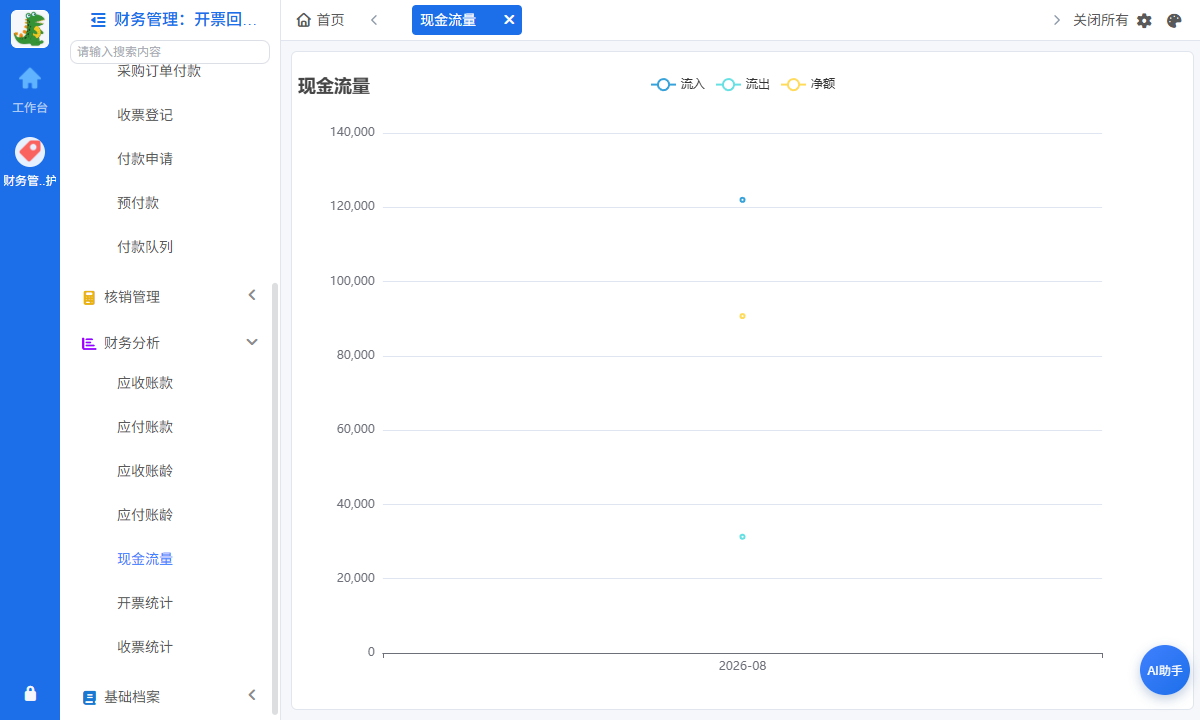Move the tabs right with the arrow
The image size is (1200, 720).
(x=1057, y=20)
